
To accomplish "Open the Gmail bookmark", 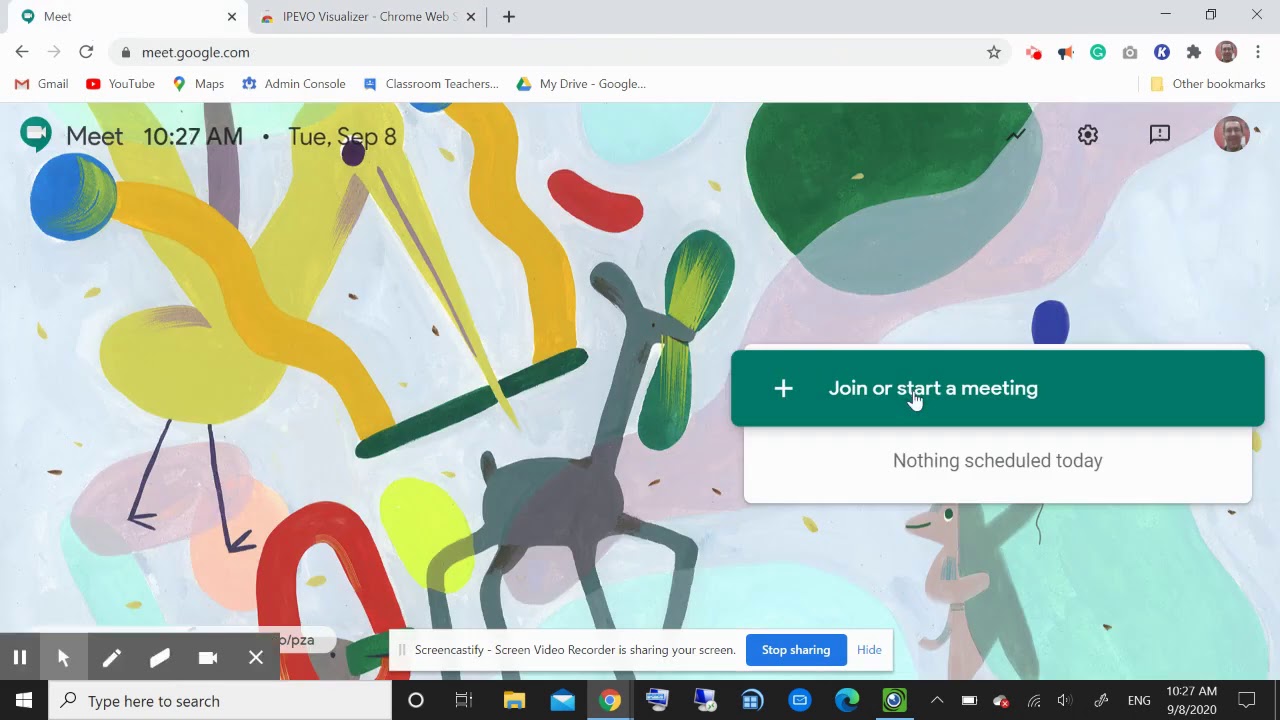I will (x=42, y=84).
